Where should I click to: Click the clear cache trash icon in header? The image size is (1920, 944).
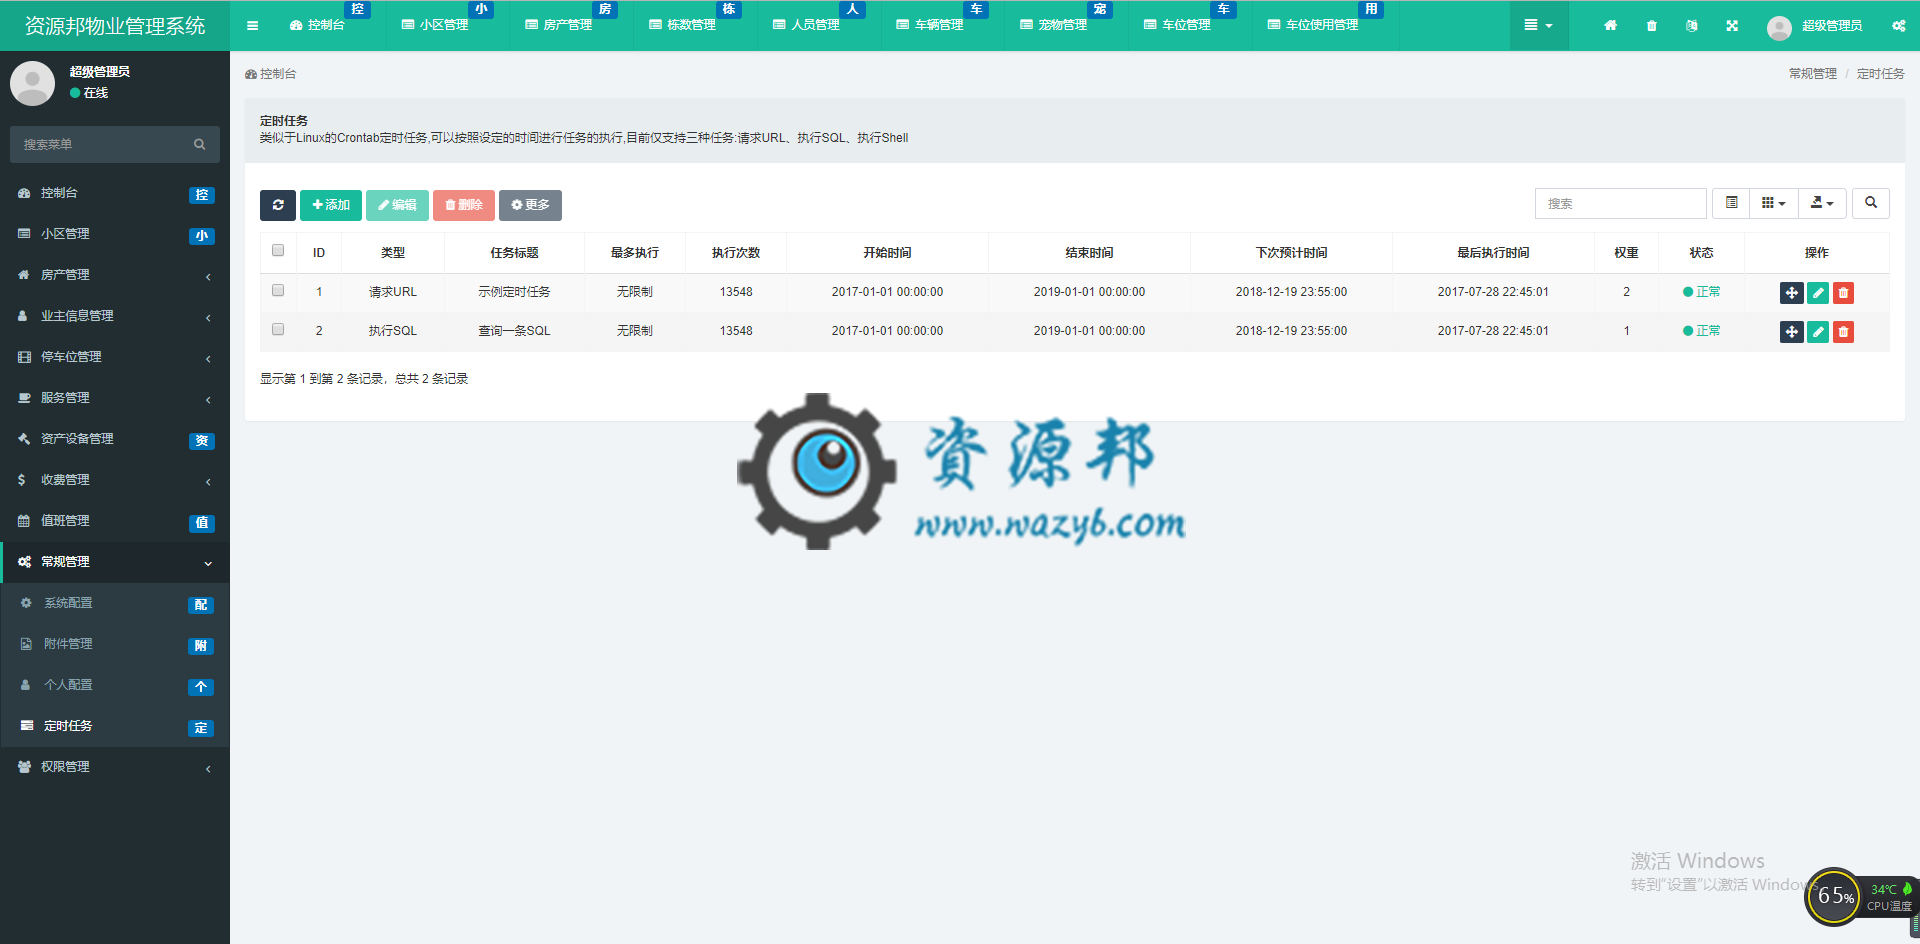click(x=1651, y=25)
